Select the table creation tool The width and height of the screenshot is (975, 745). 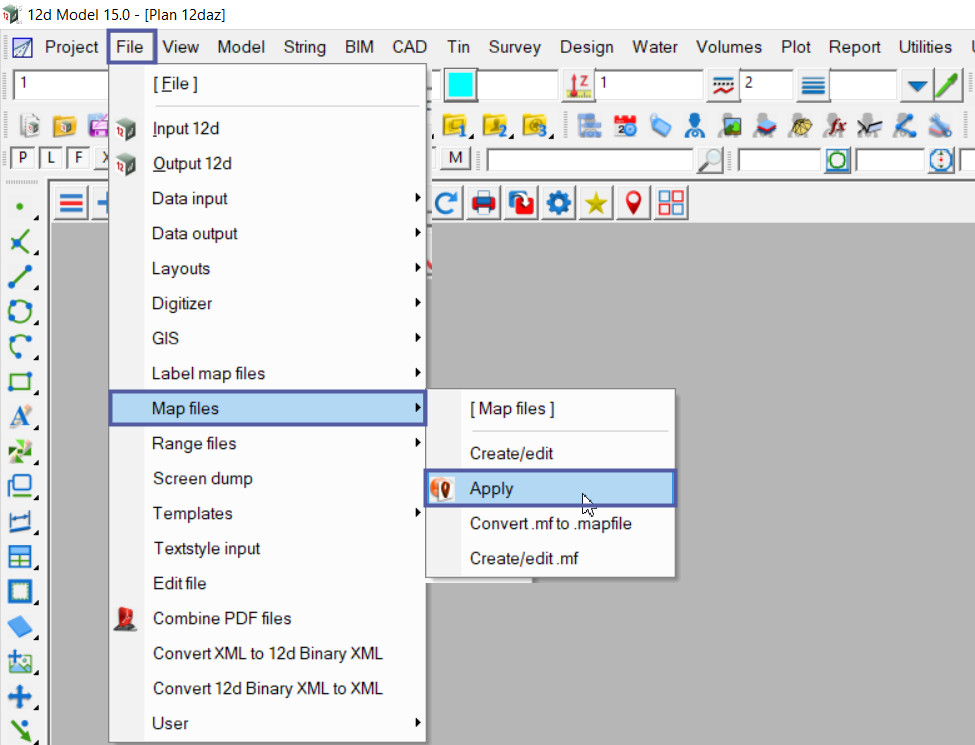tap(20, 556)
